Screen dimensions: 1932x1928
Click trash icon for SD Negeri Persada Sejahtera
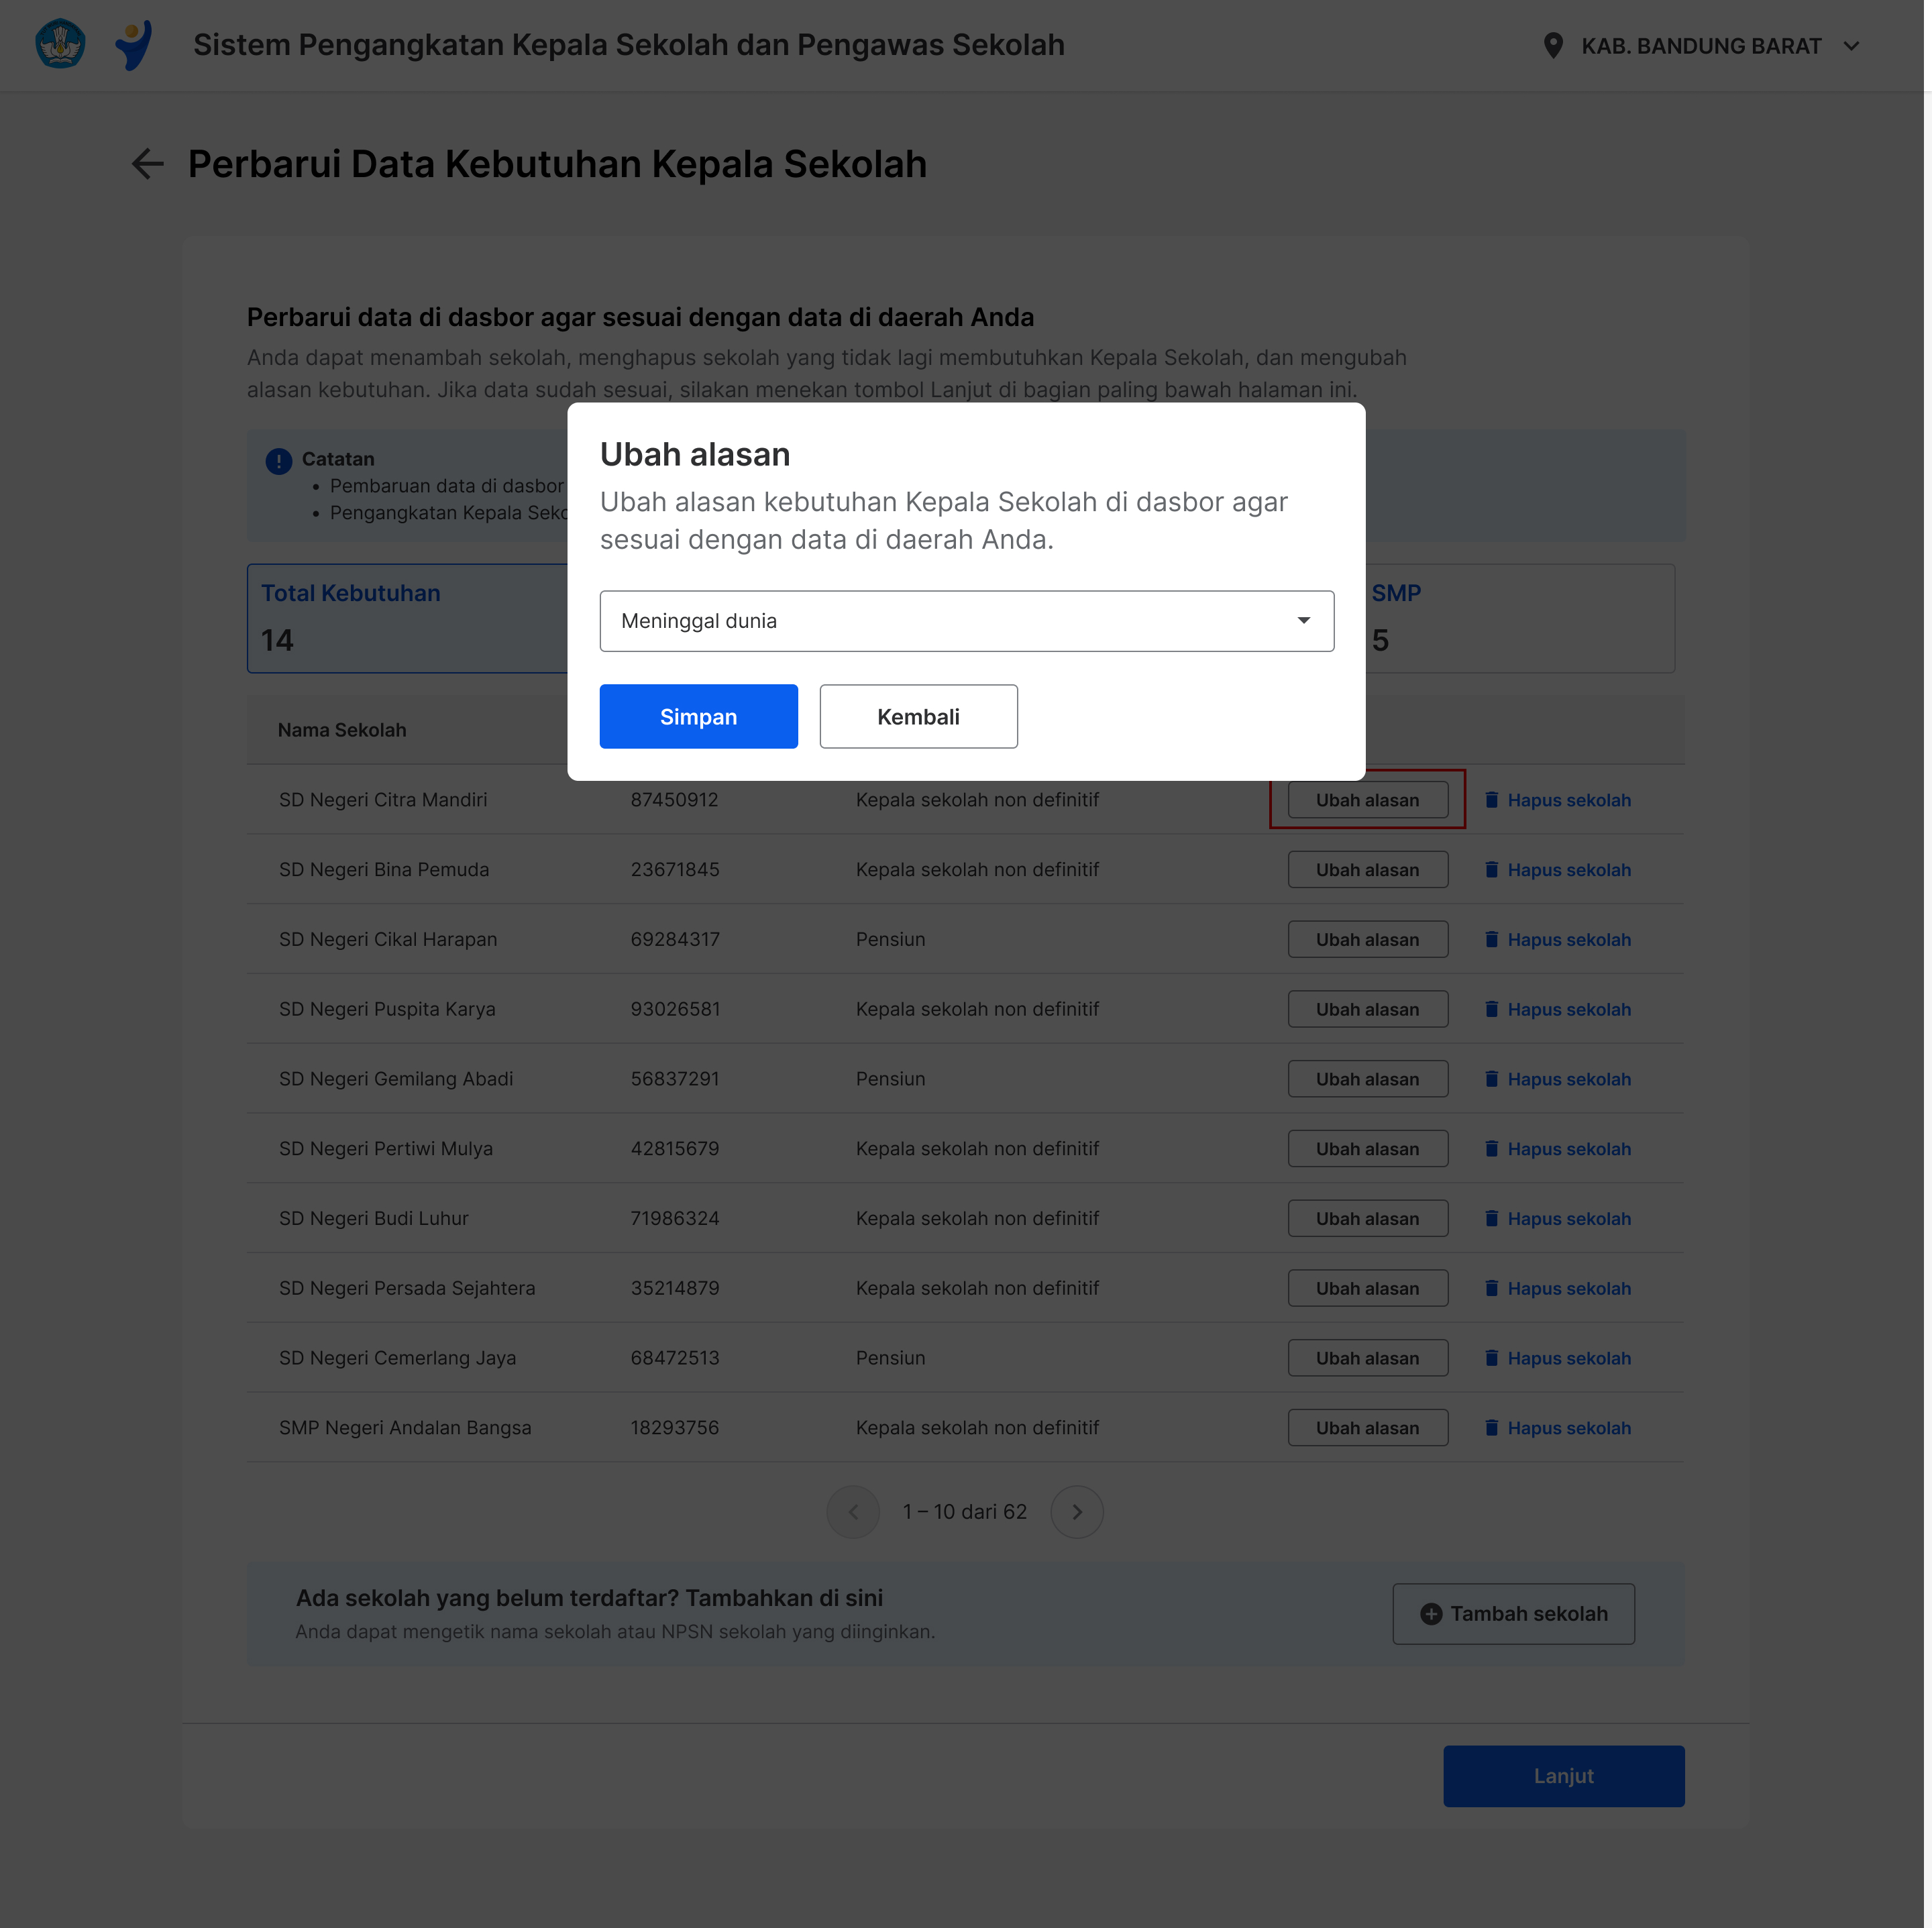click(1491, 1288)
